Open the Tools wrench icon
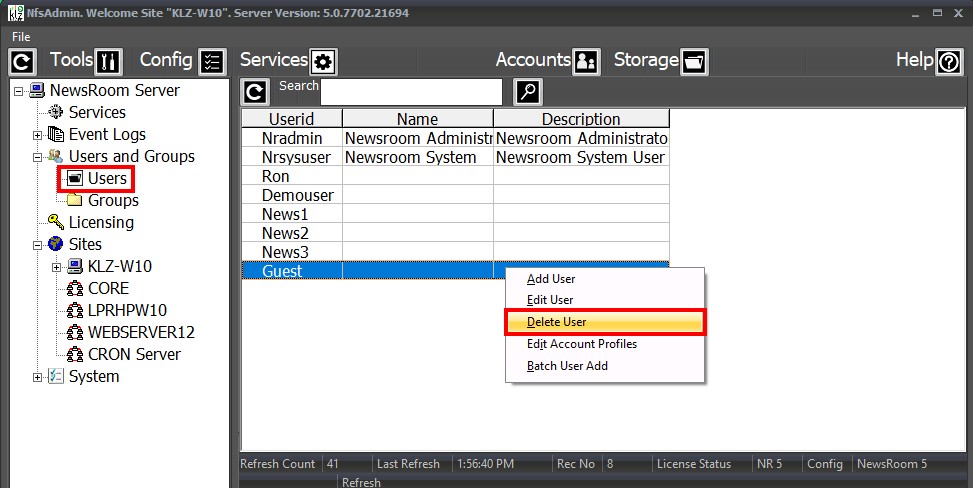Viewport: 973px width, 488px height. tap(109, 61)
